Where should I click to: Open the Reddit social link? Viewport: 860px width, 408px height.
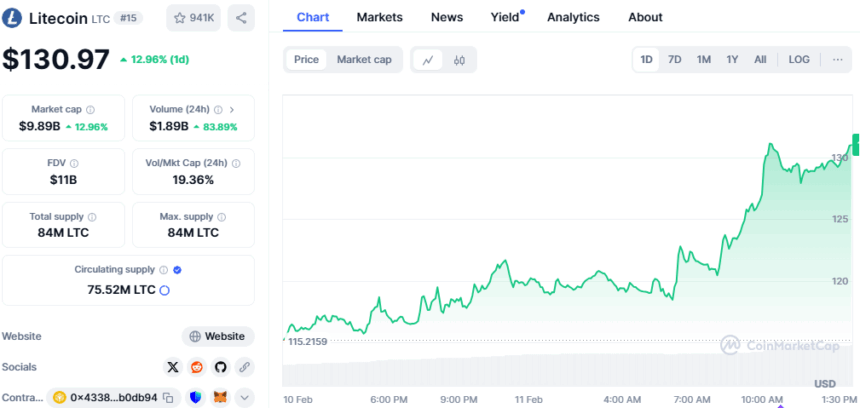point(196,367)
